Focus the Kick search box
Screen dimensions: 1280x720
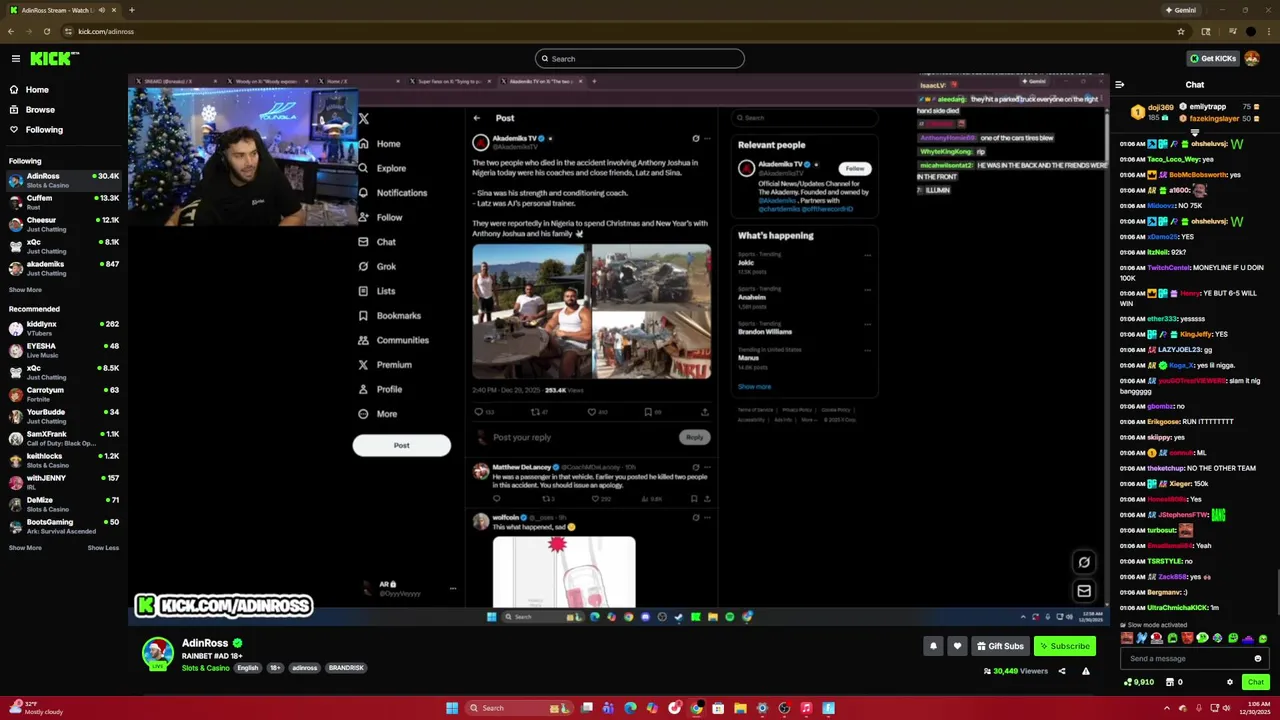click(x=640, y=58)
